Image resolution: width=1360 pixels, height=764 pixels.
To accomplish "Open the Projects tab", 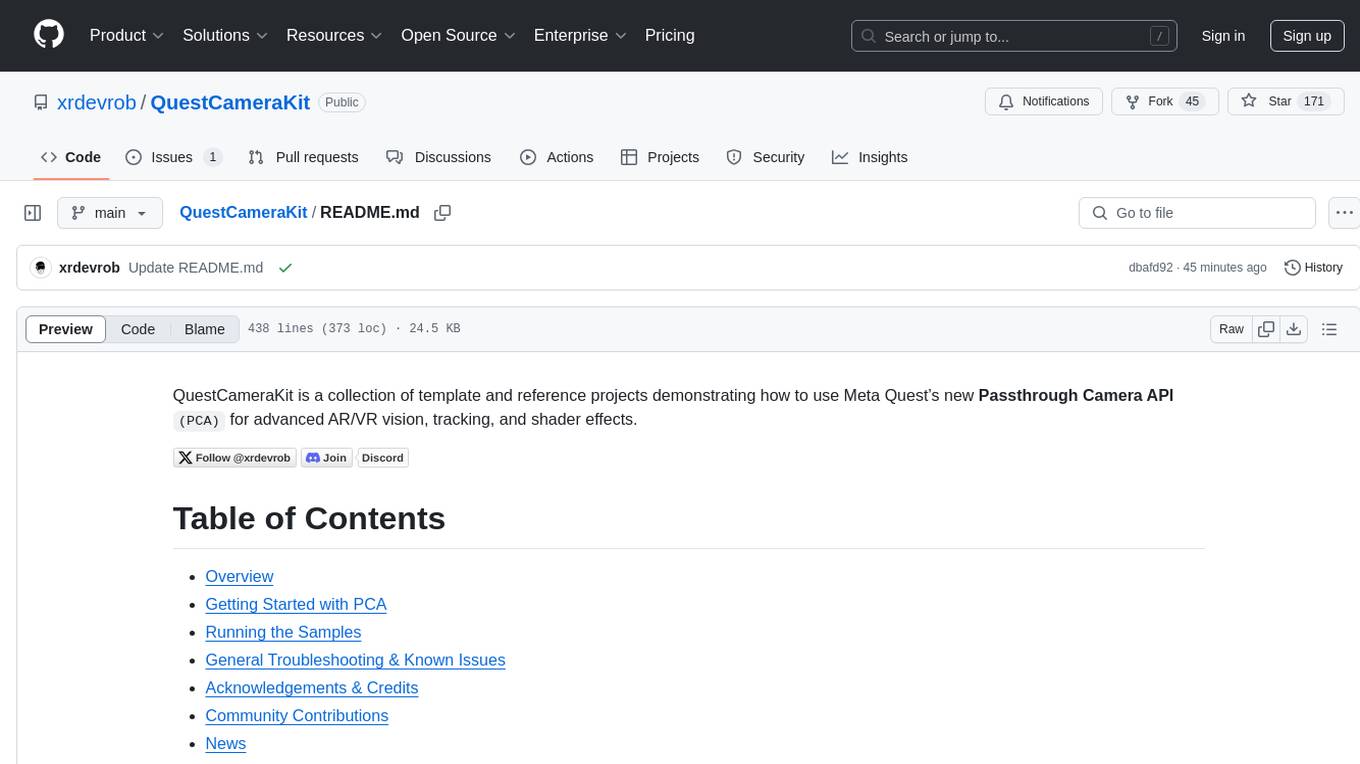I will [660, 157].
